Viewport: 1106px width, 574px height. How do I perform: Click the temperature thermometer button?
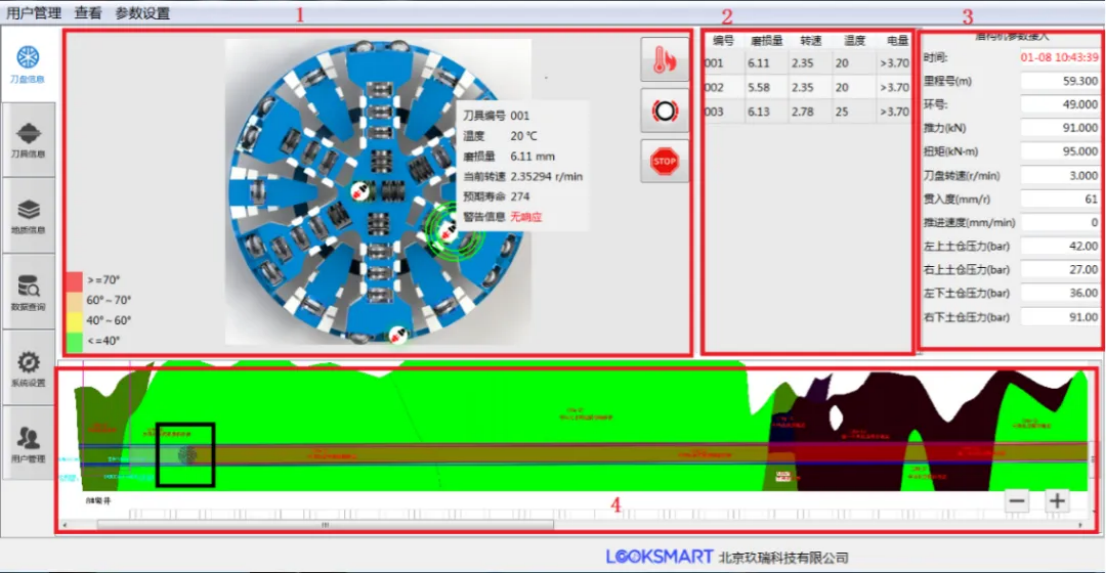(664, 60)
